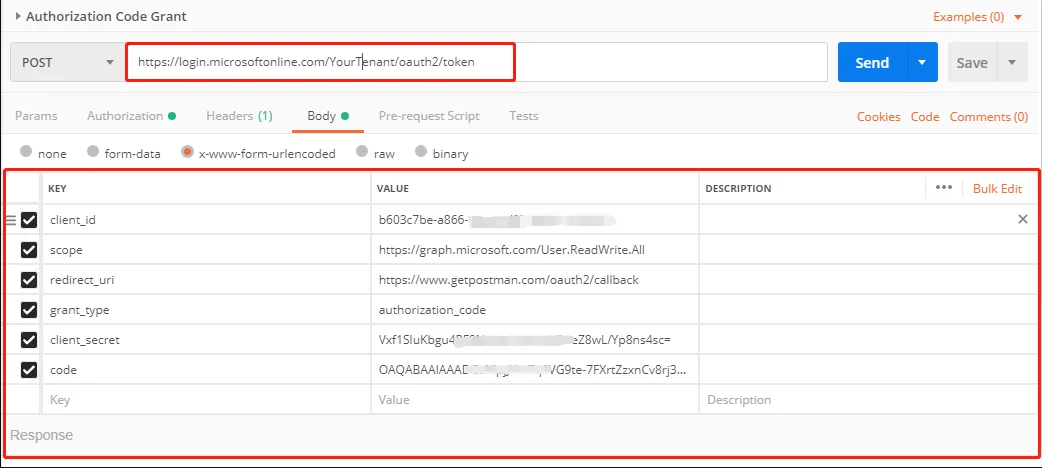Click the client_secret value starting Vxf1SIuKbgu
The height and width of the screenshot is (468, 1042).
(x=535, y=340)
